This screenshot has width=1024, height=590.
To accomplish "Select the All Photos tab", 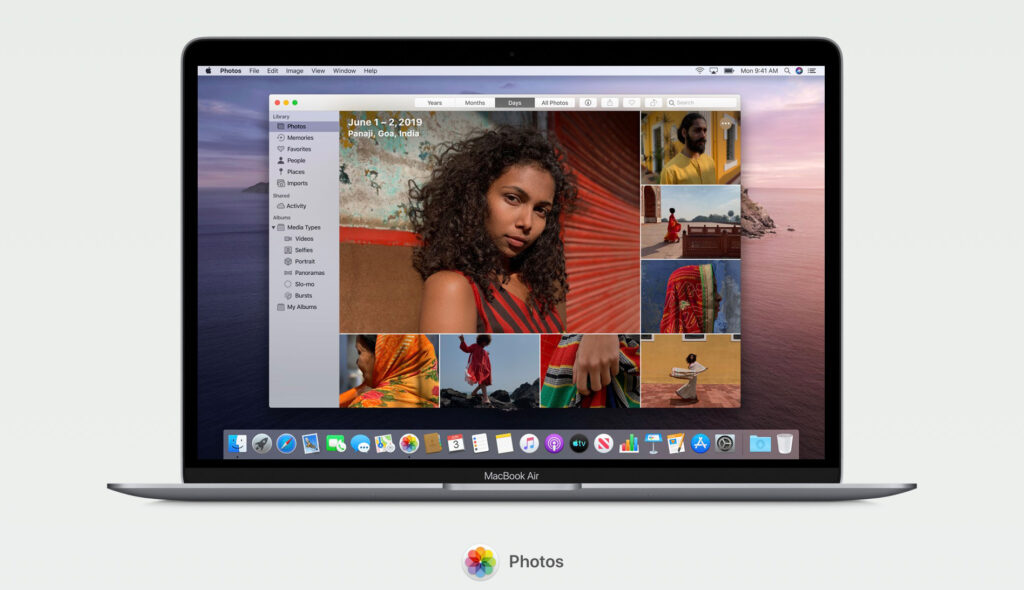I will 554,103.
